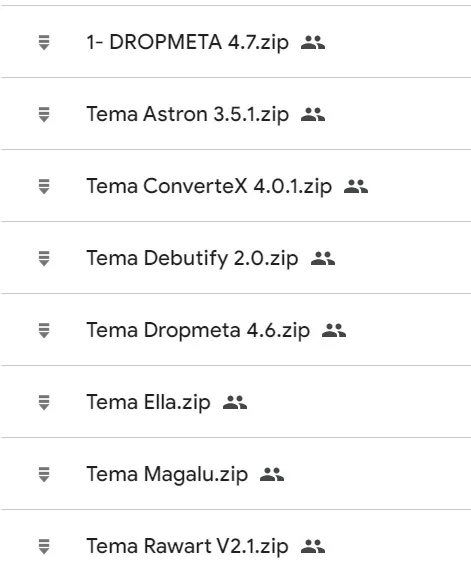Screen dimensions: 471x578
Task: Click the zip icon next to Tema Ella.zip
Action: [44, 403]
